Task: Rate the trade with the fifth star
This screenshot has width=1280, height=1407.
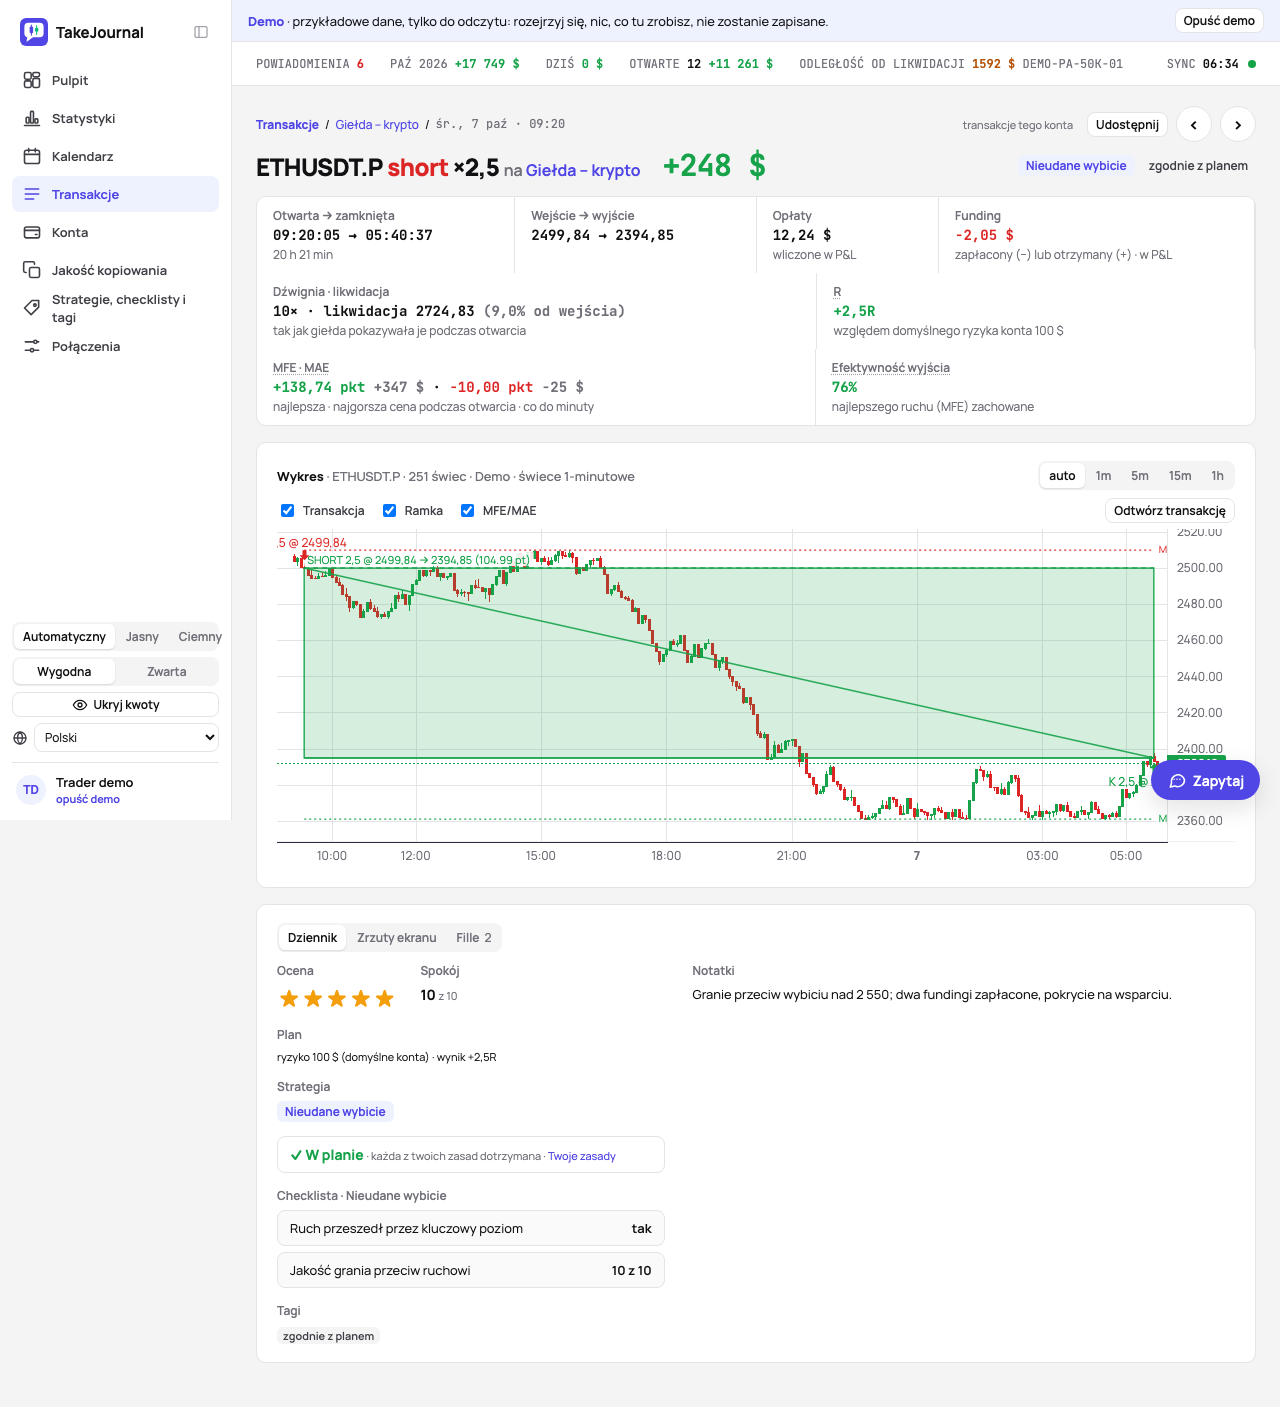Action: point(385,998)
